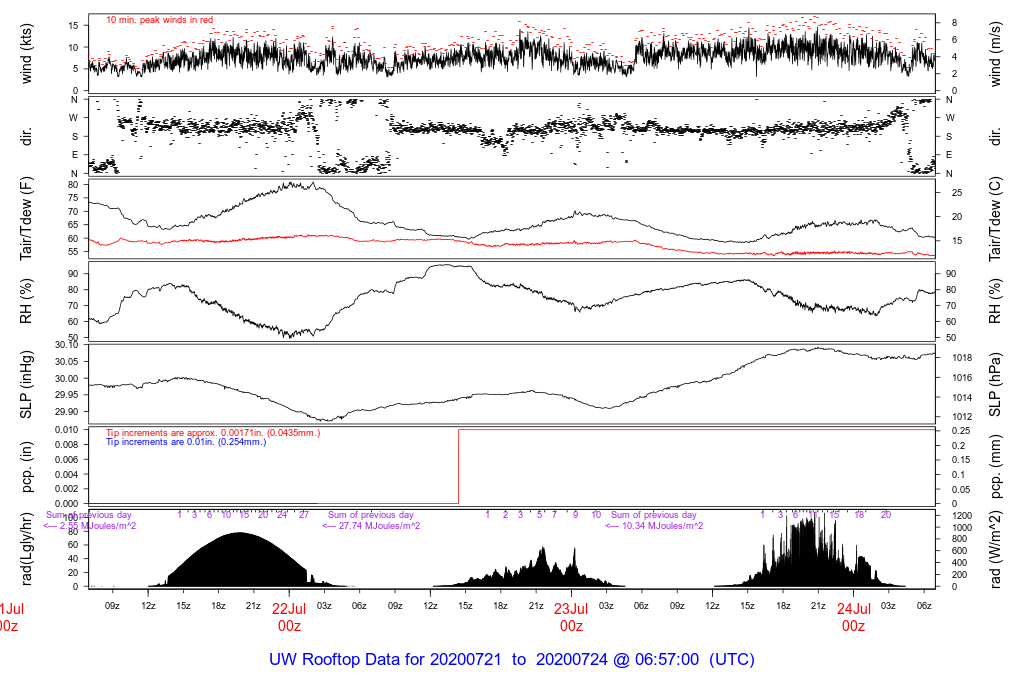Click the "29.90" tick on the SLP axis
Screen dimensions: 1024x700
(67, 412)
